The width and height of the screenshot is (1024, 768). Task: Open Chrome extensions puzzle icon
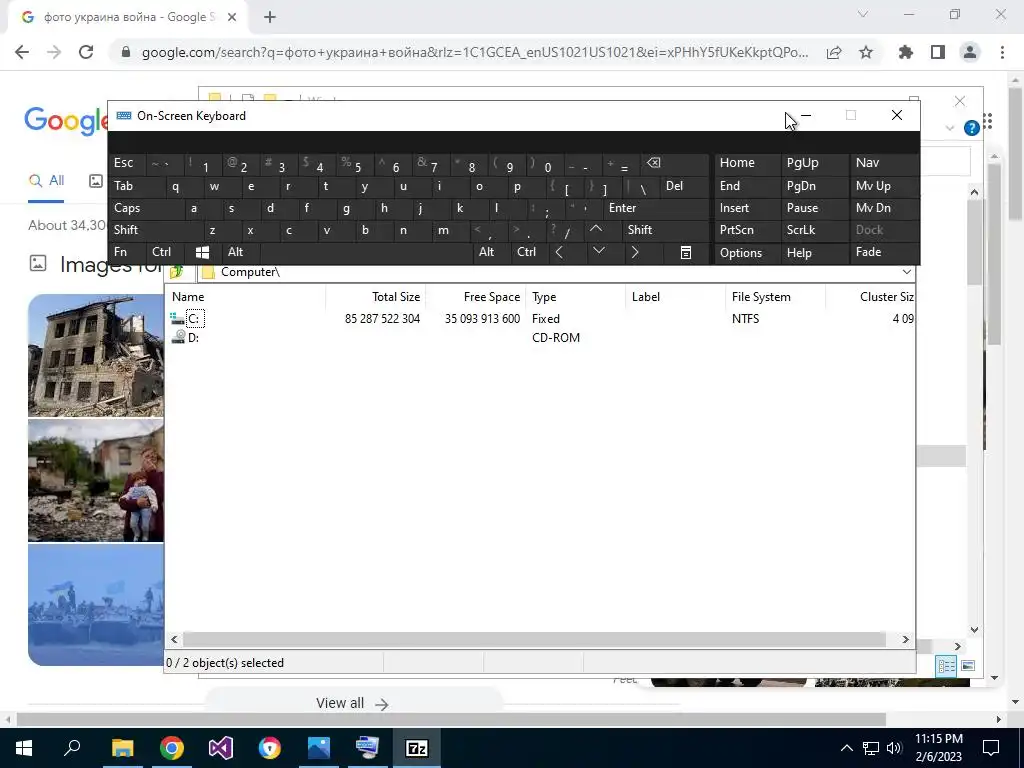point(906,52)
